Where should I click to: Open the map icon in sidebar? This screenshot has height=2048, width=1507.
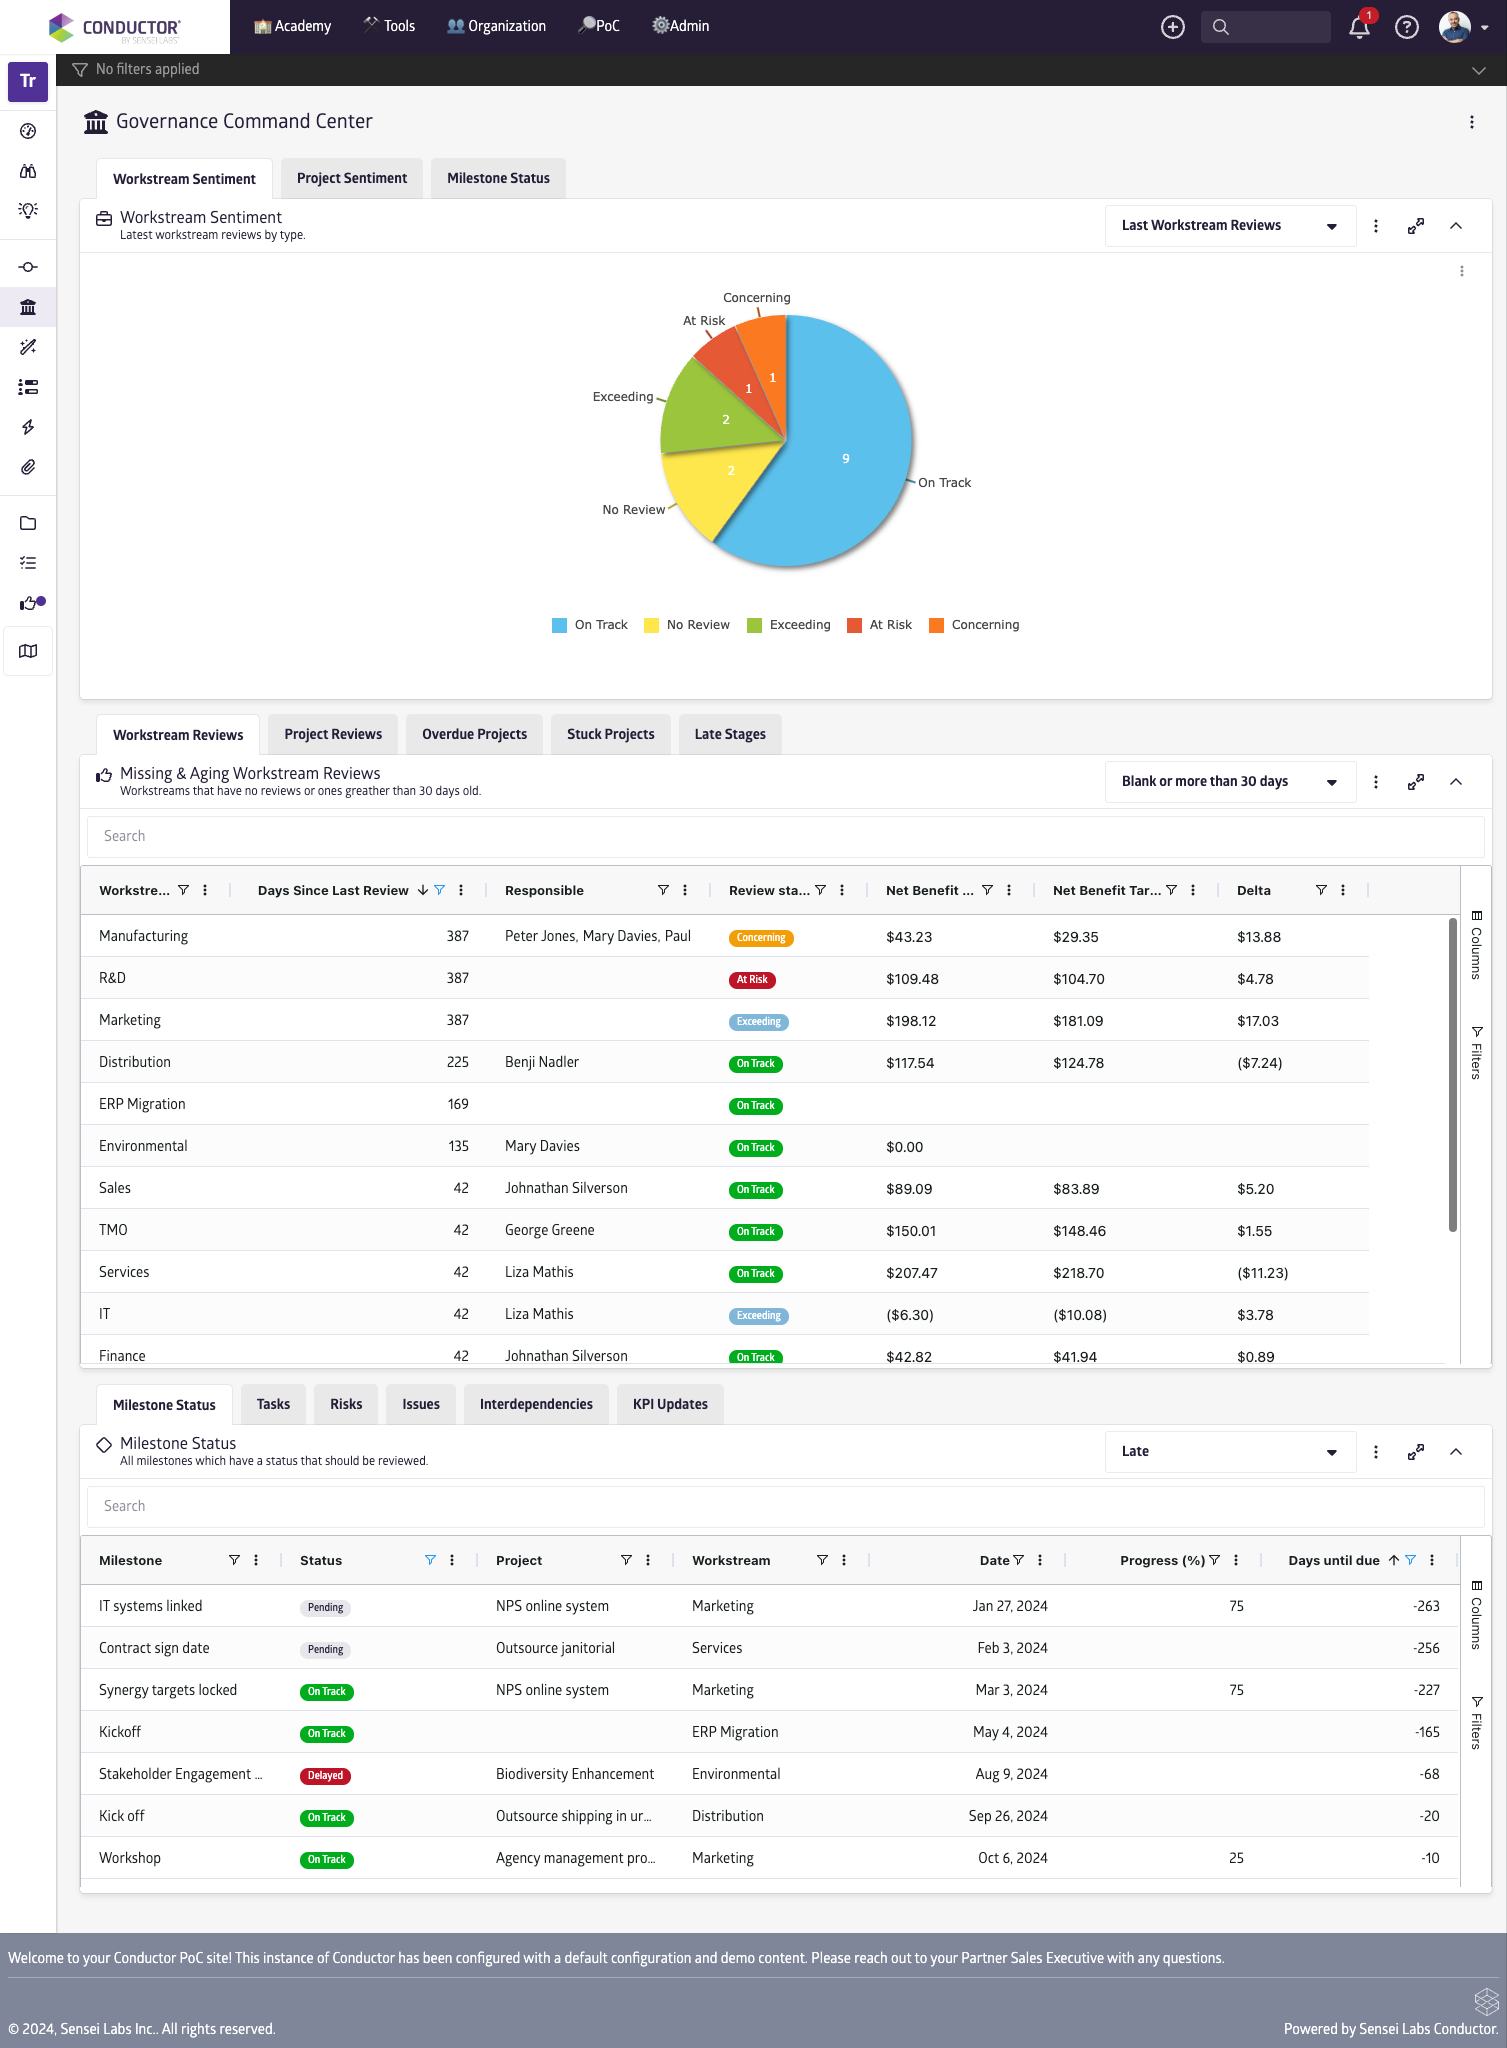tap(28, 651)
